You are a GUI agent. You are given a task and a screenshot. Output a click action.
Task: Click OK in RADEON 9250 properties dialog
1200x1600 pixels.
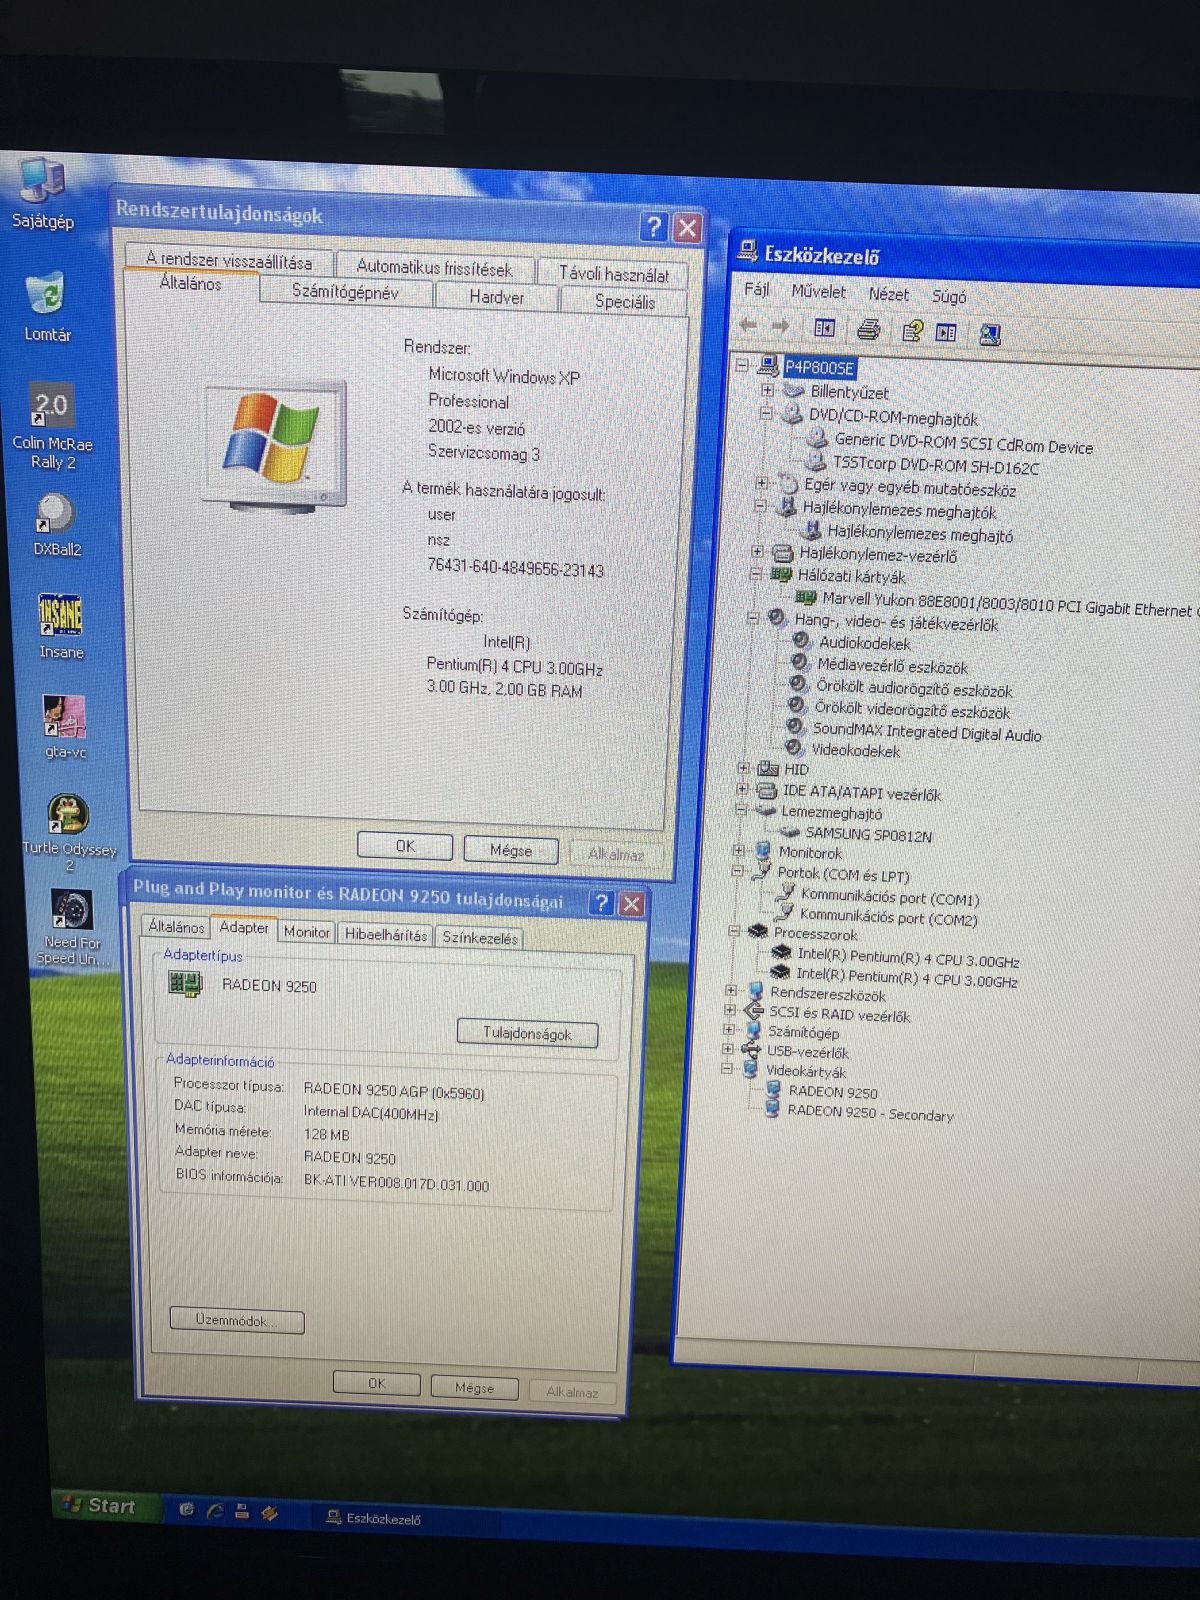point(376,1383)
